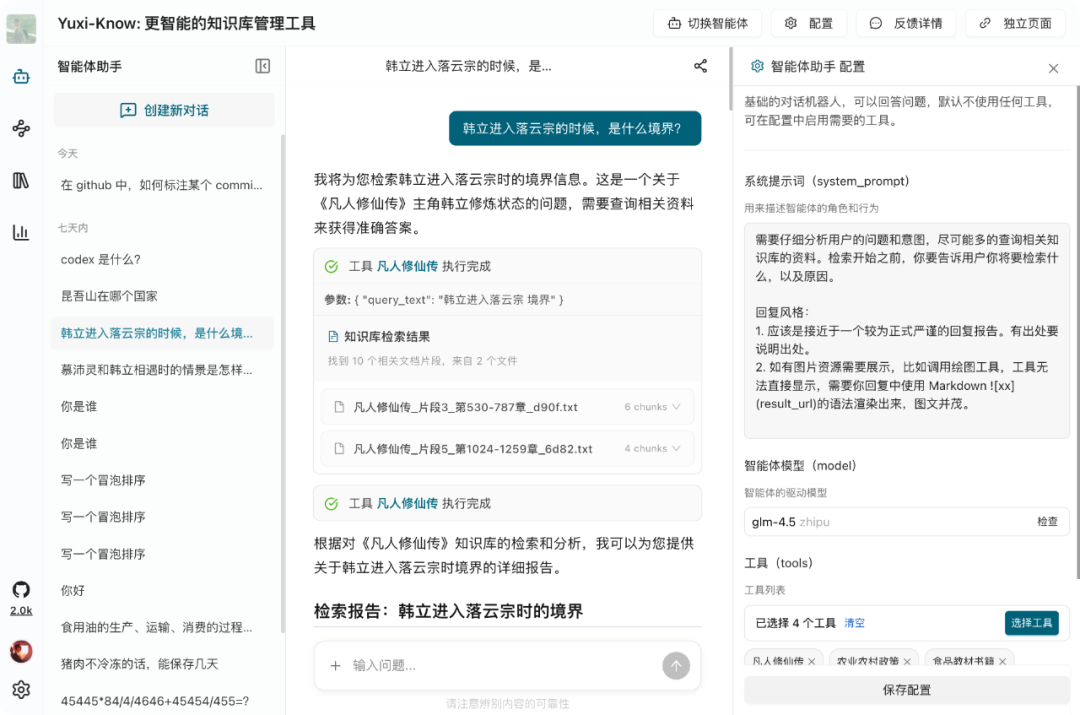Open the robot assistant icon in left sidebar

[21, 75]
